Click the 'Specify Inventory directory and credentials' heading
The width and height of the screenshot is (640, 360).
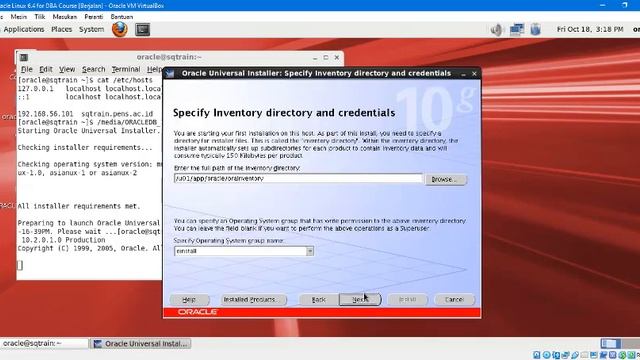[284, 113]
